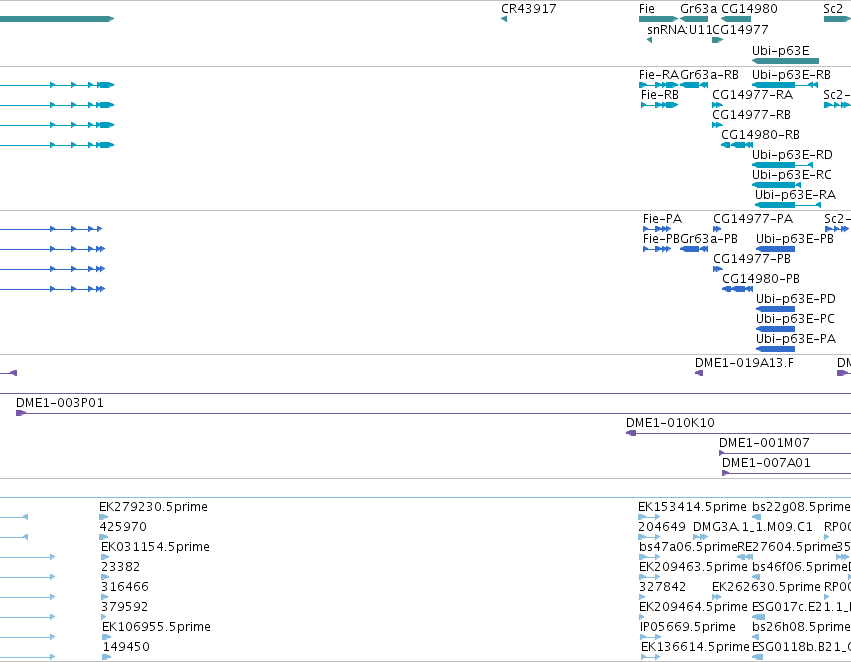This screenshot has height=662, width=851.
Task: Select EST RE27604.5prime
Action: pyautogui.click(x=745, y=557)
